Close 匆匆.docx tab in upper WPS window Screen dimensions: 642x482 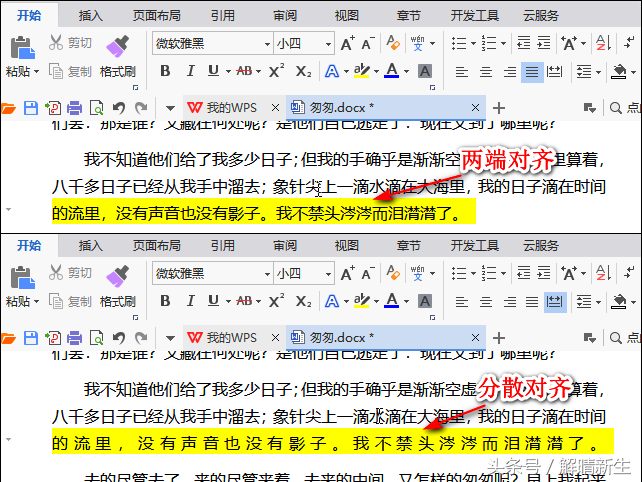tap(475, 108)
